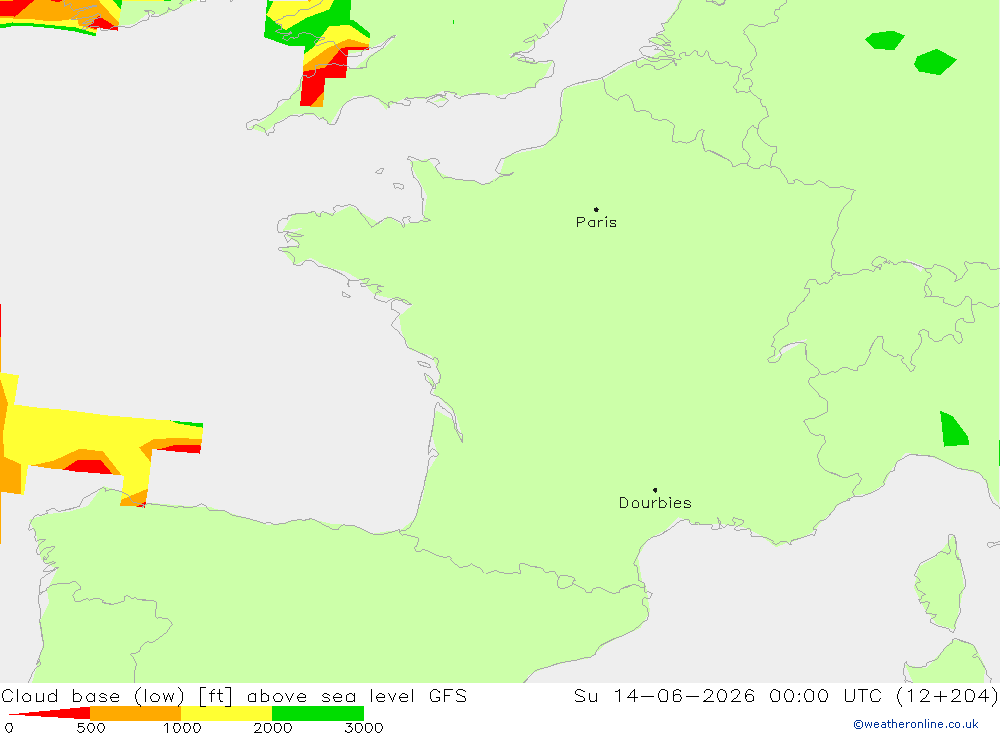Click the green 2000-3000 ft legend swatch

click(x=318, y=713)
